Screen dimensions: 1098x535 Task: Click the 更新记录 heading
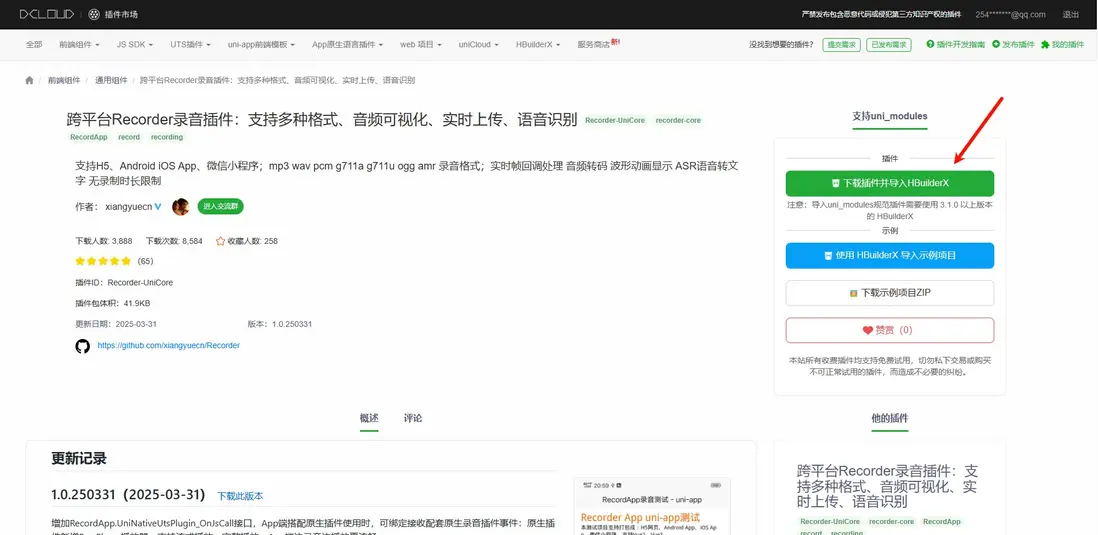[x=78, y=459]
